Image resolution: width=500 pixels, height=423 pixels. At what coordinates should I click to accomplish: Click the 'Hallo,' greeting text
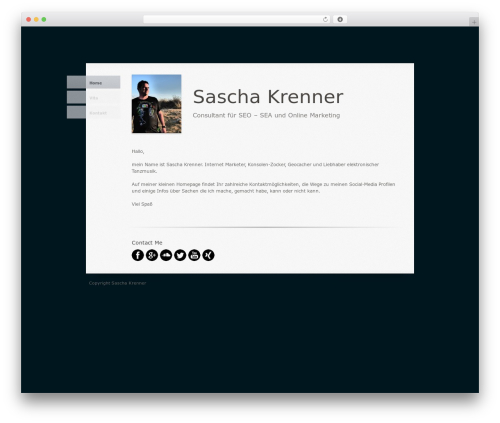(138, 151)
